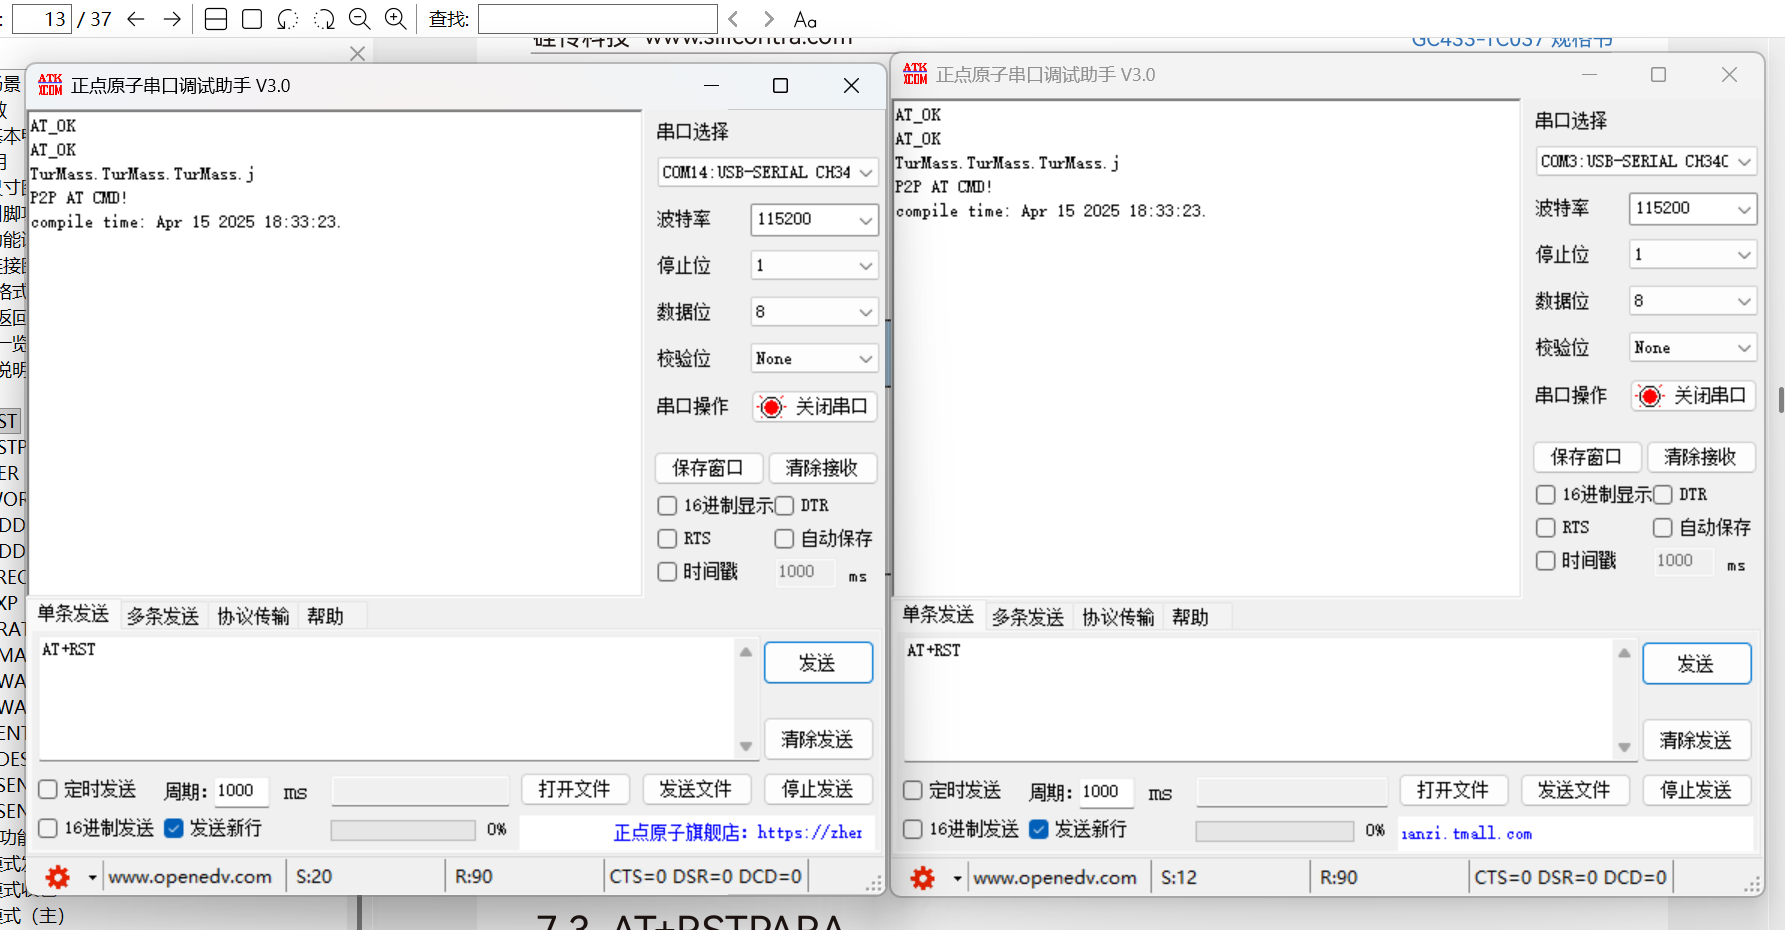Toggle RTS checkbox in COM14 window
The height and width of the screenshot is (930, 1785).
[667, 539]
